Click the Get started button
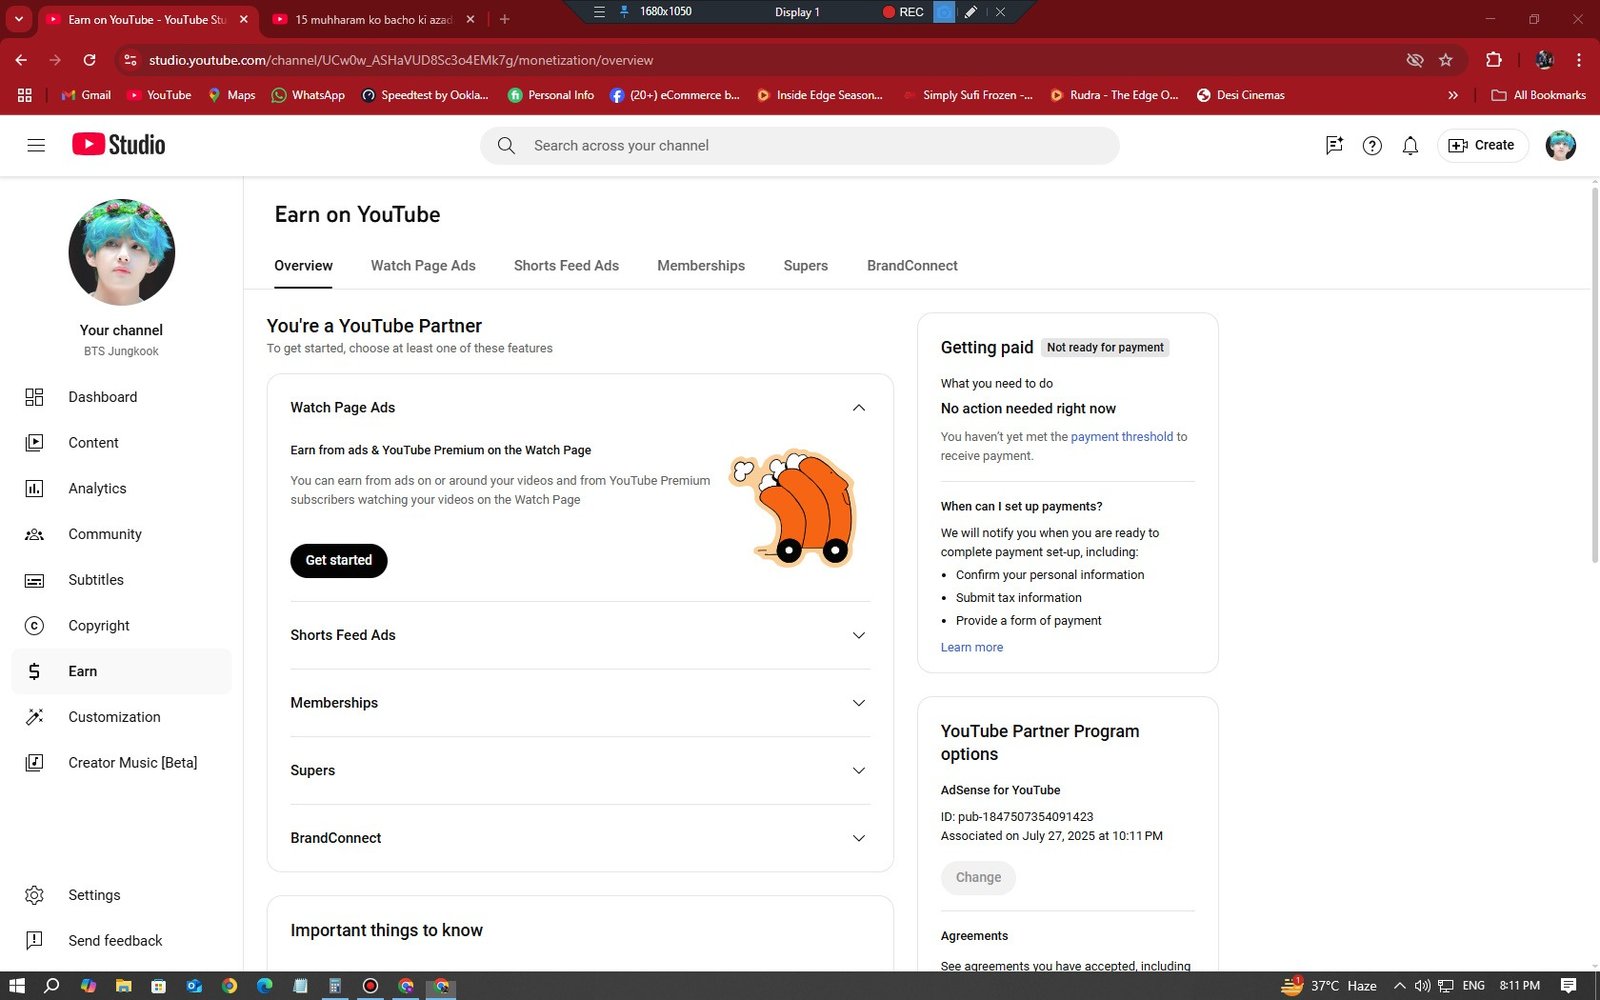Screen dimensions: 1600x1000 pyautogui.click(x=339, y=560)
